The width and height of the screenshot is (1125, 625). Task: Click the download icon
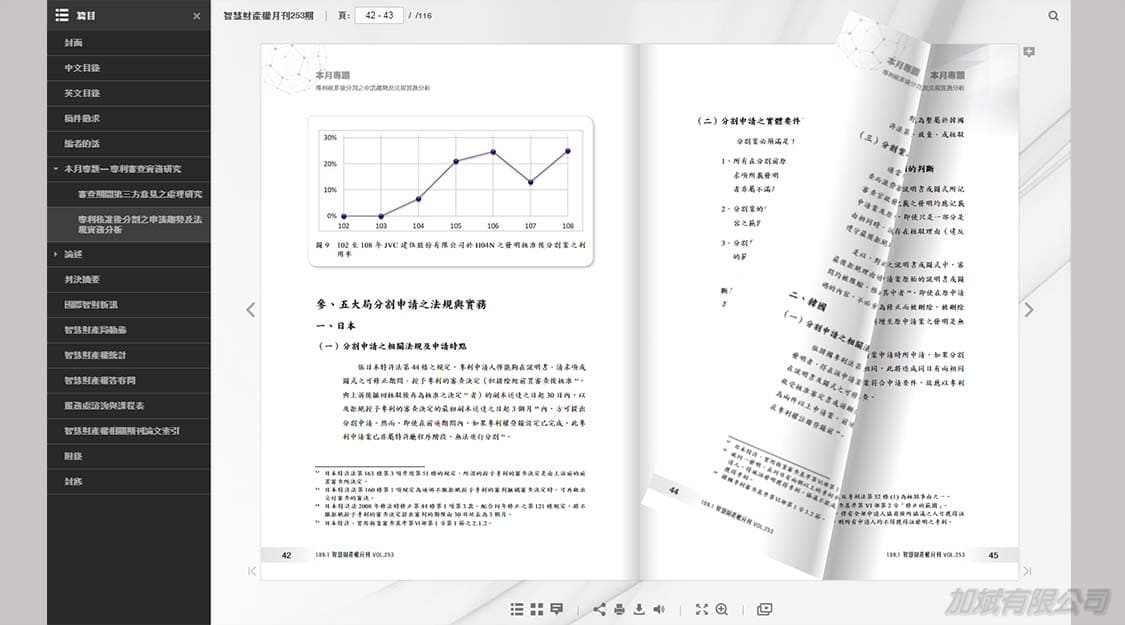(x=639, y=609)
